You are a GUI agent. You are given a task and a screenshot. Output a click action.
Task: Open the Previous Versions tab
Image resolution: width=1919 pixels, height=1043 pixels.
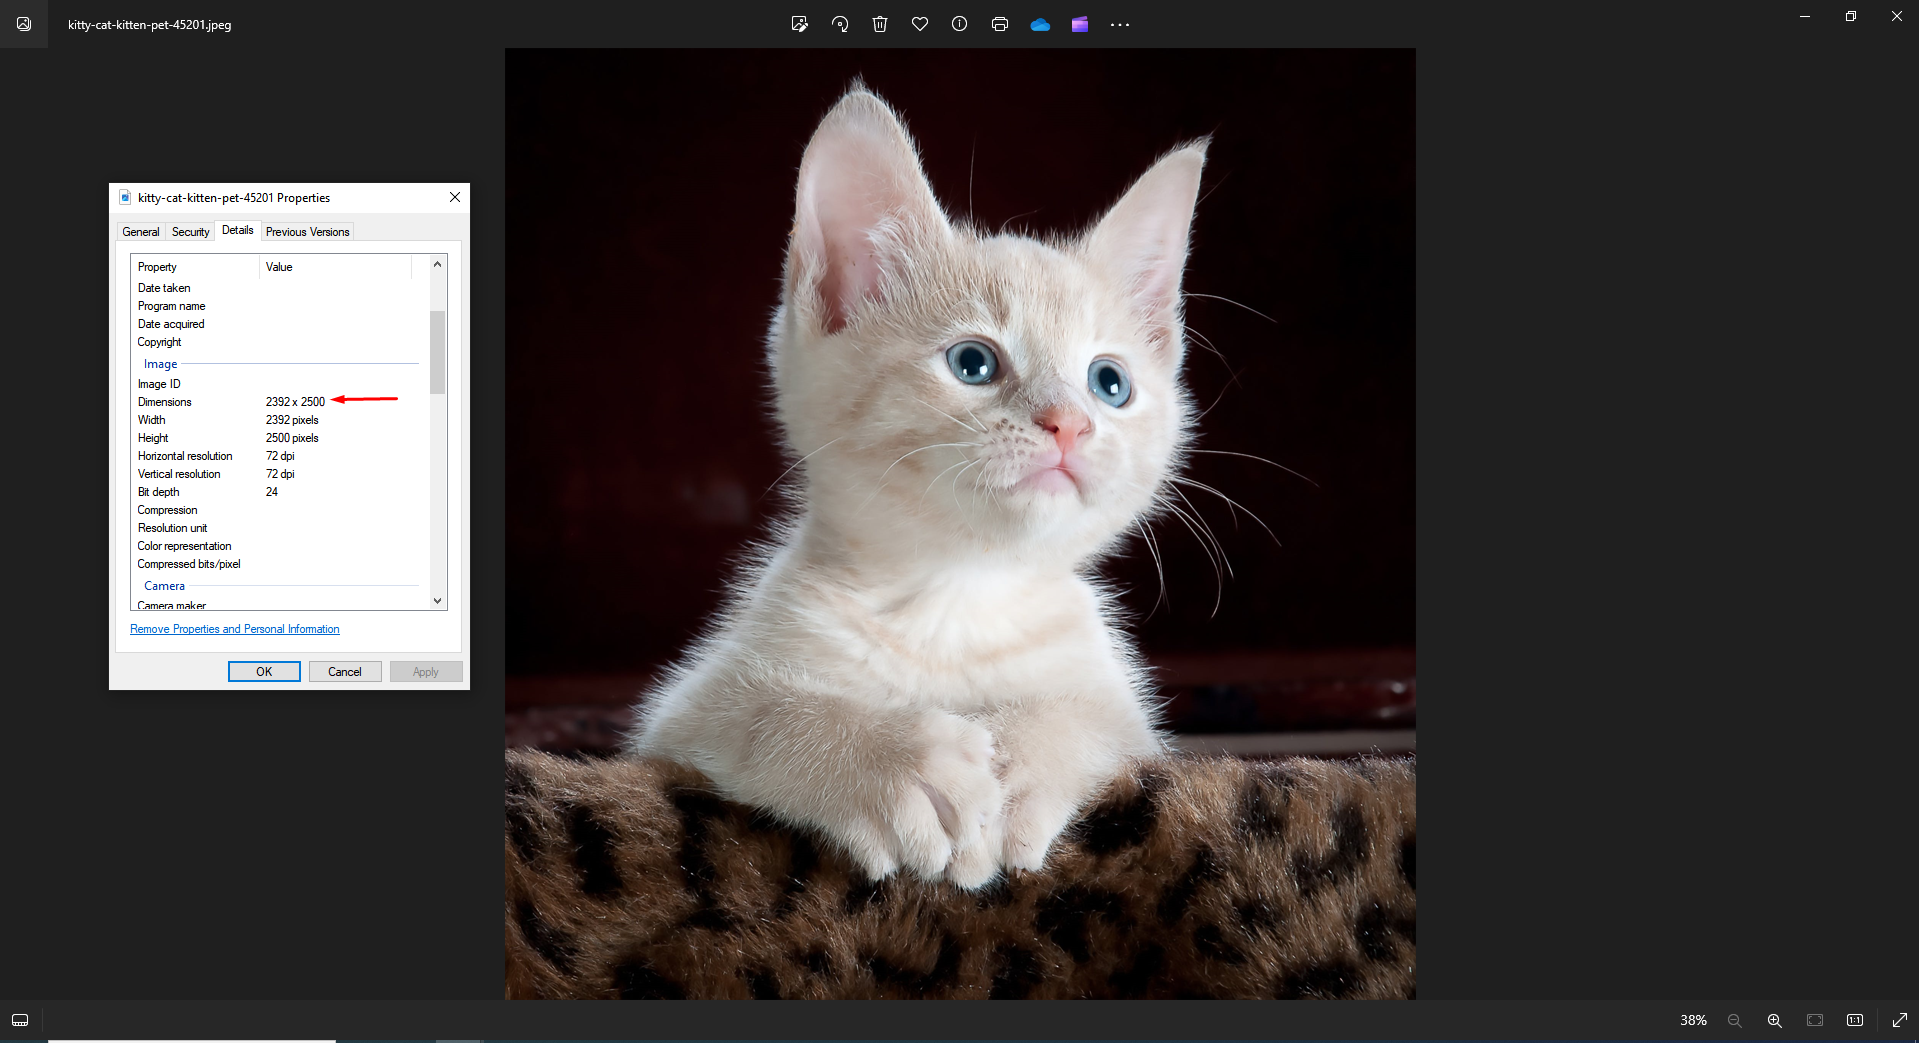coord(307,232)
